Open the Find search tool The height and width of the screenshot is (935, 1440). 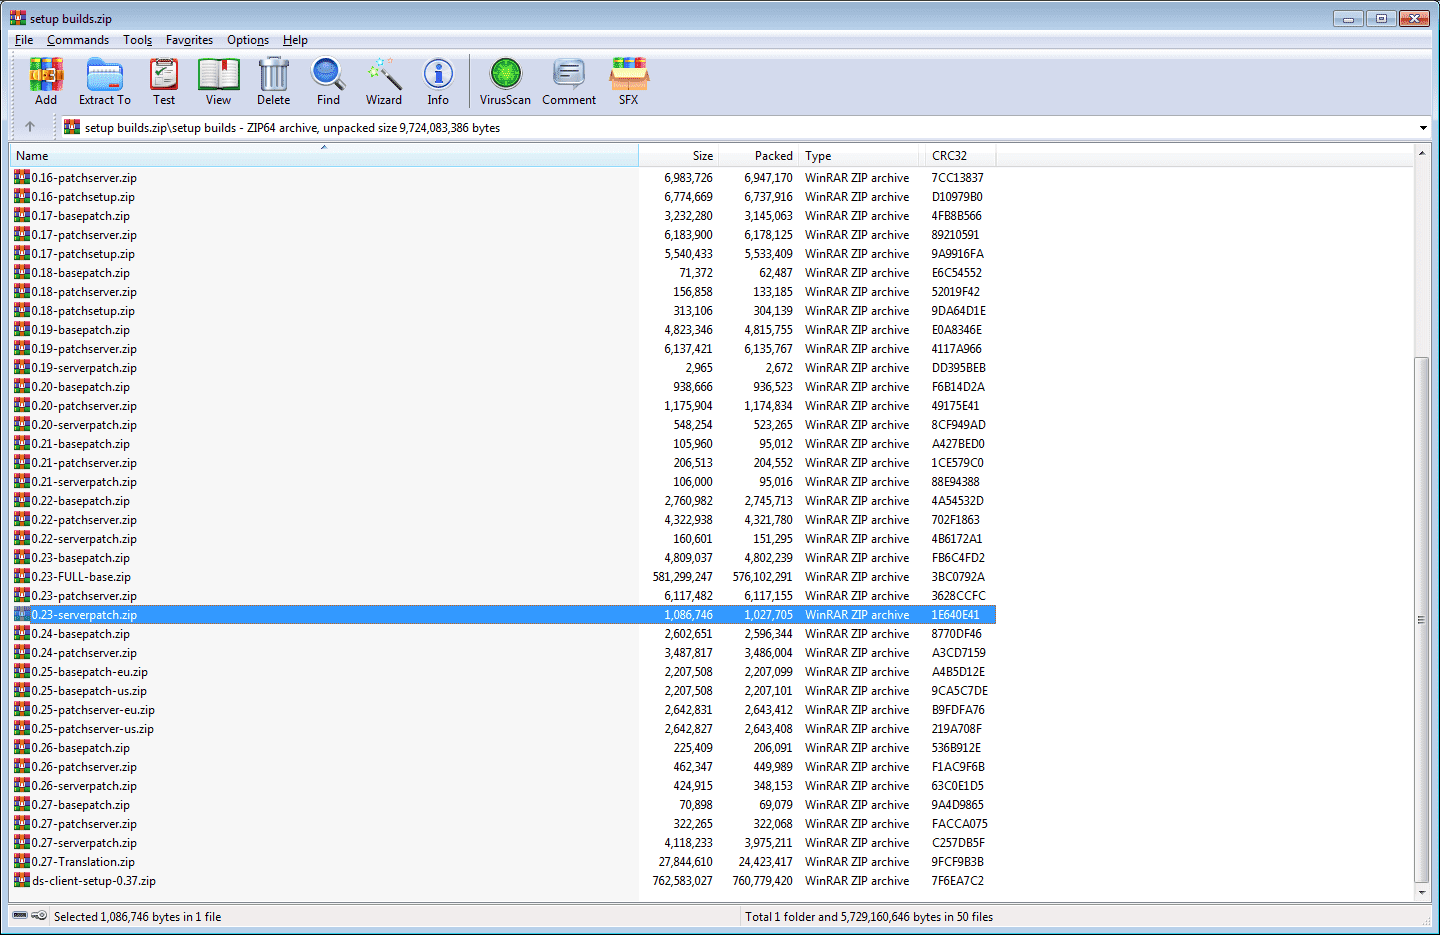328,81
